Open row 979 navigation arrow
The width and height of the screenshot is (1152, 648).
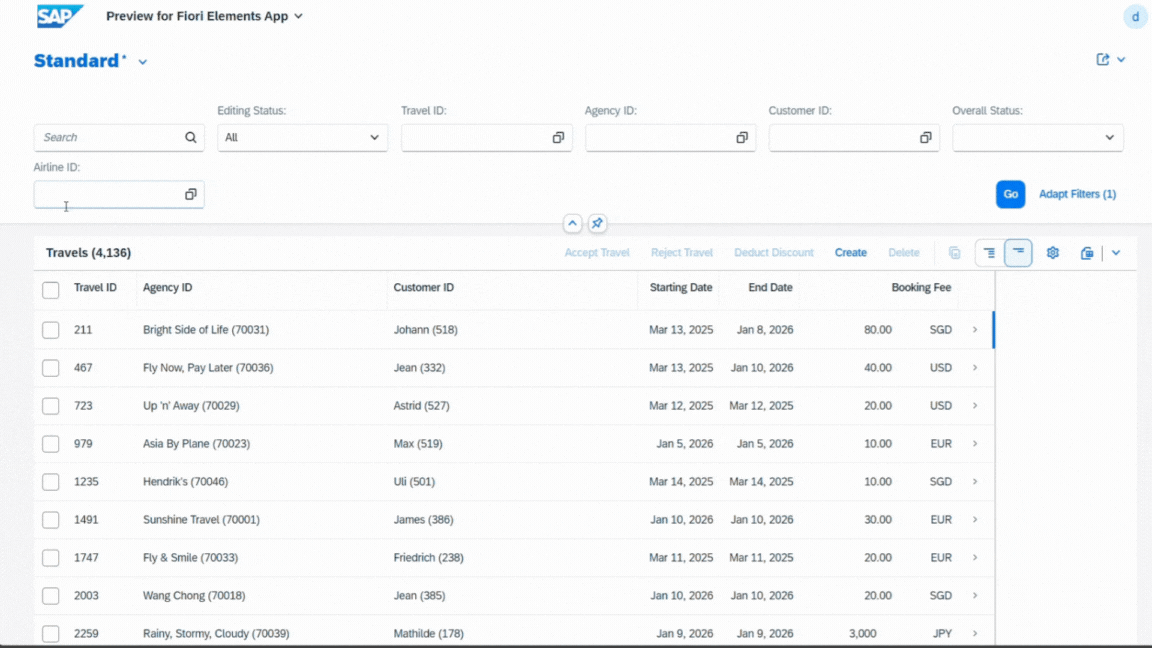pyautogui.click(x=975, y=444)
